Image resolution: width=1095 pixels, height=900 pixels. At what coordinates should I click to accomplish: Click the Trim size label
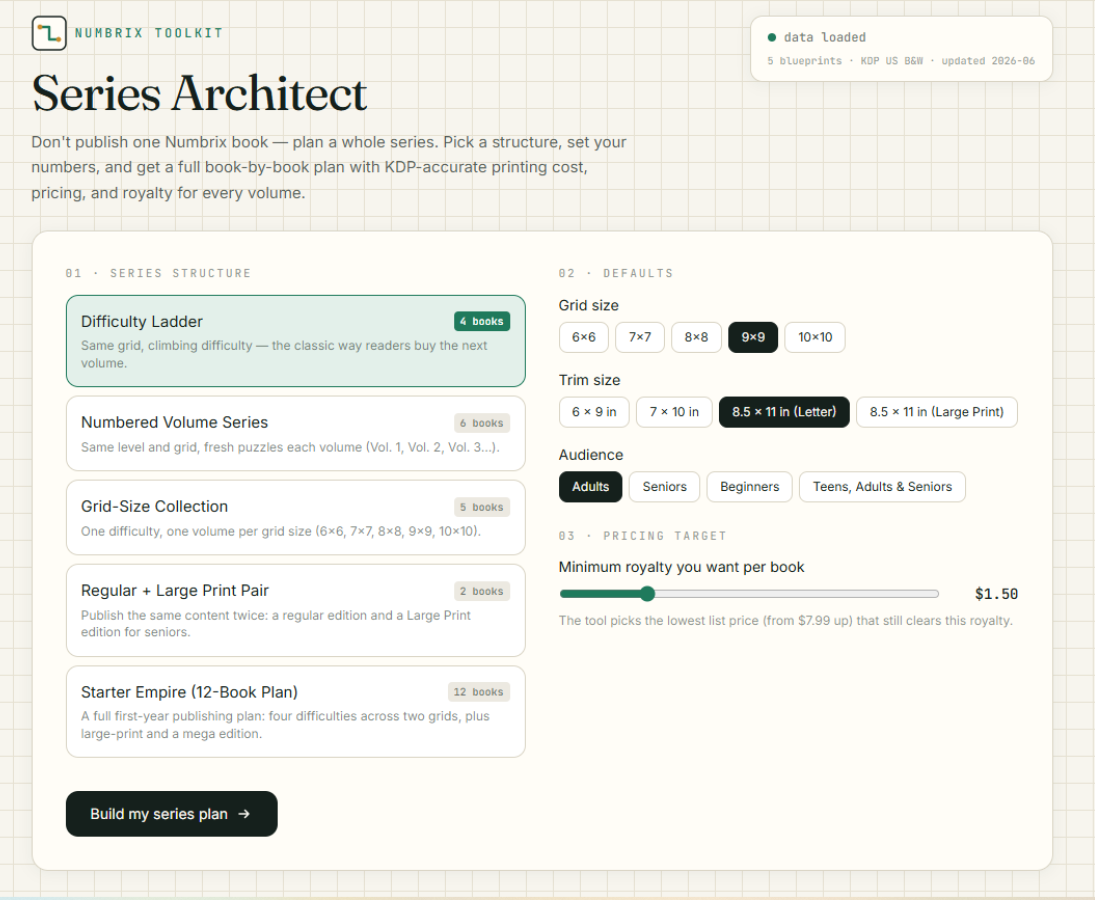click(x=589, y=380)
